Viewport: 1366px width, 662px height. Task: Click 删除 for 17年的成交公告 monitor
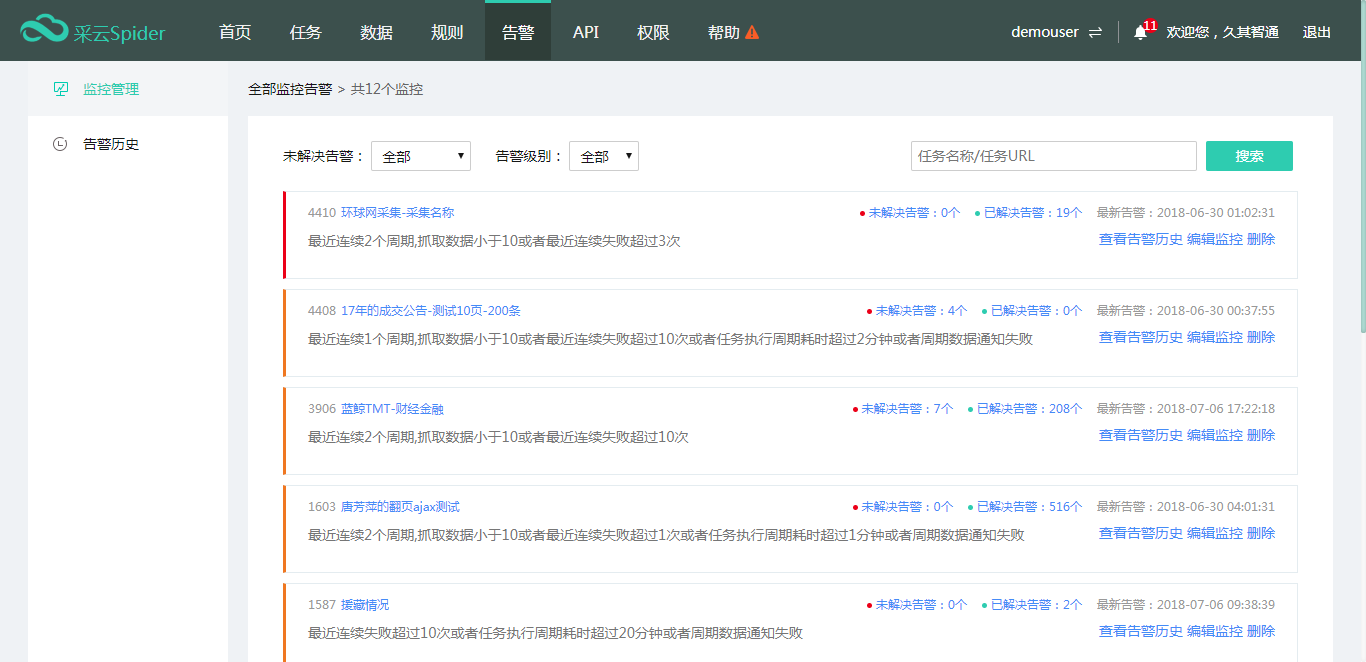point(1261,337)
